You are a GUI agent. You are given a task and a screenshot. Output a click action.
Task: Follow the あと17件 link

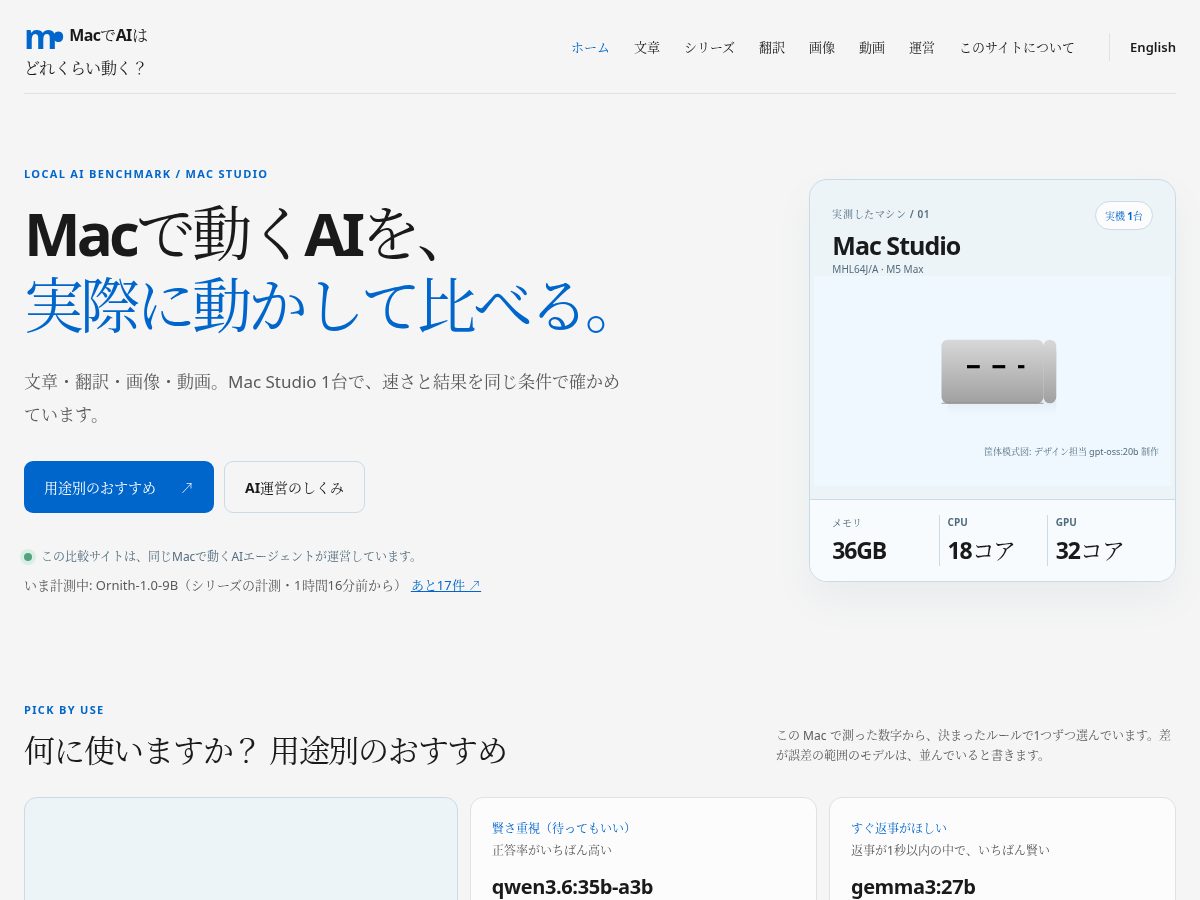pos(446,585)
